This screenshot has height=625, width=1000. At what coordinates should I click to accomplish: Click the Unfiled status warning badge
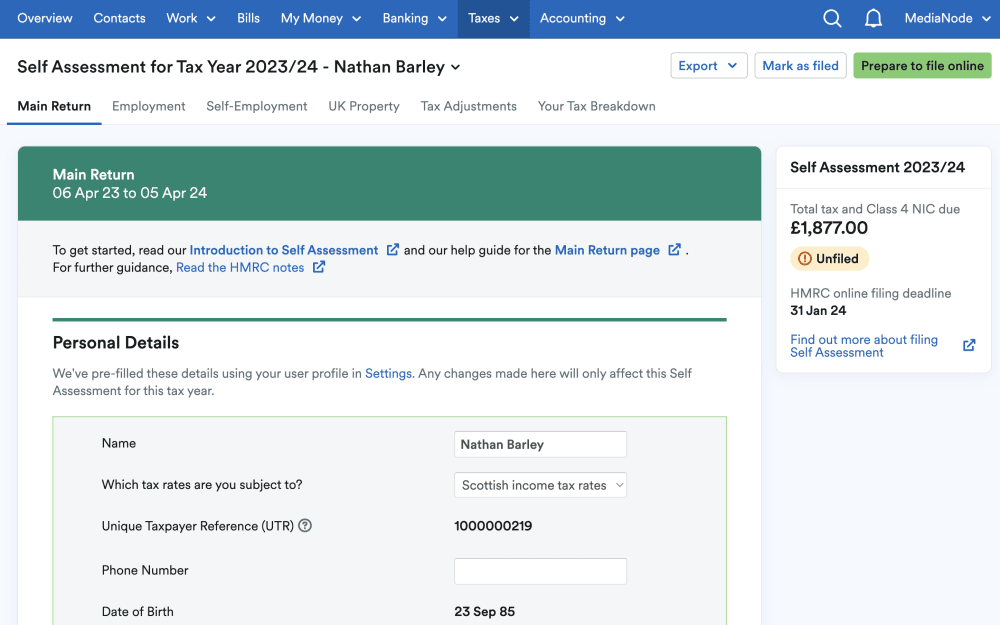click(829, 259)
